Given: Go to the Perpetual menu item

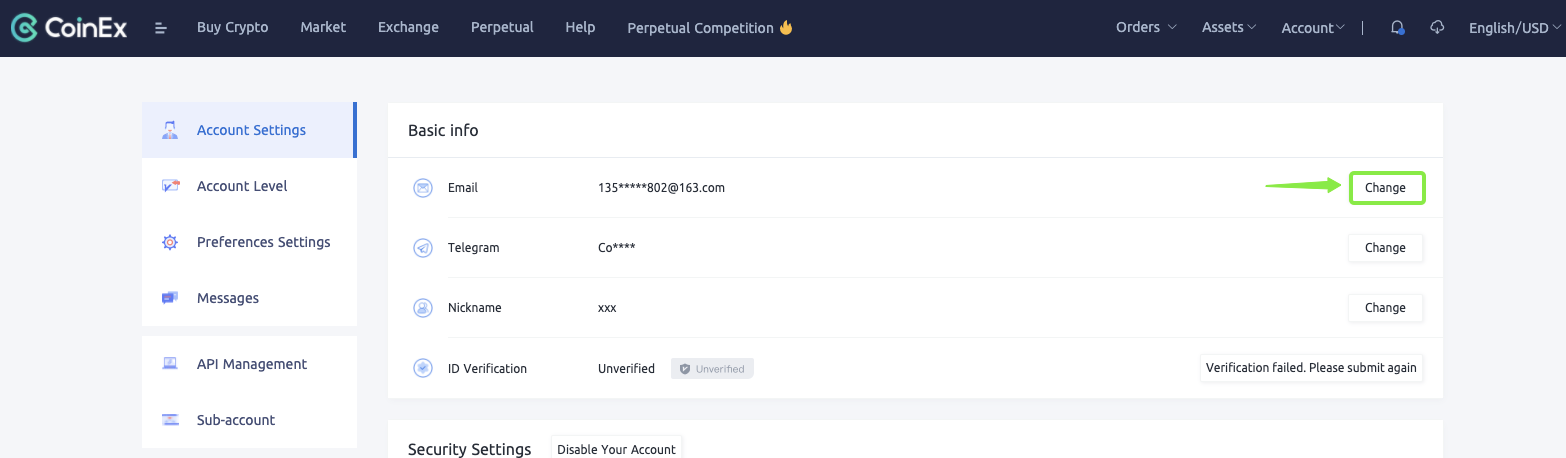Looking at the screenshot, I should 502,28.
